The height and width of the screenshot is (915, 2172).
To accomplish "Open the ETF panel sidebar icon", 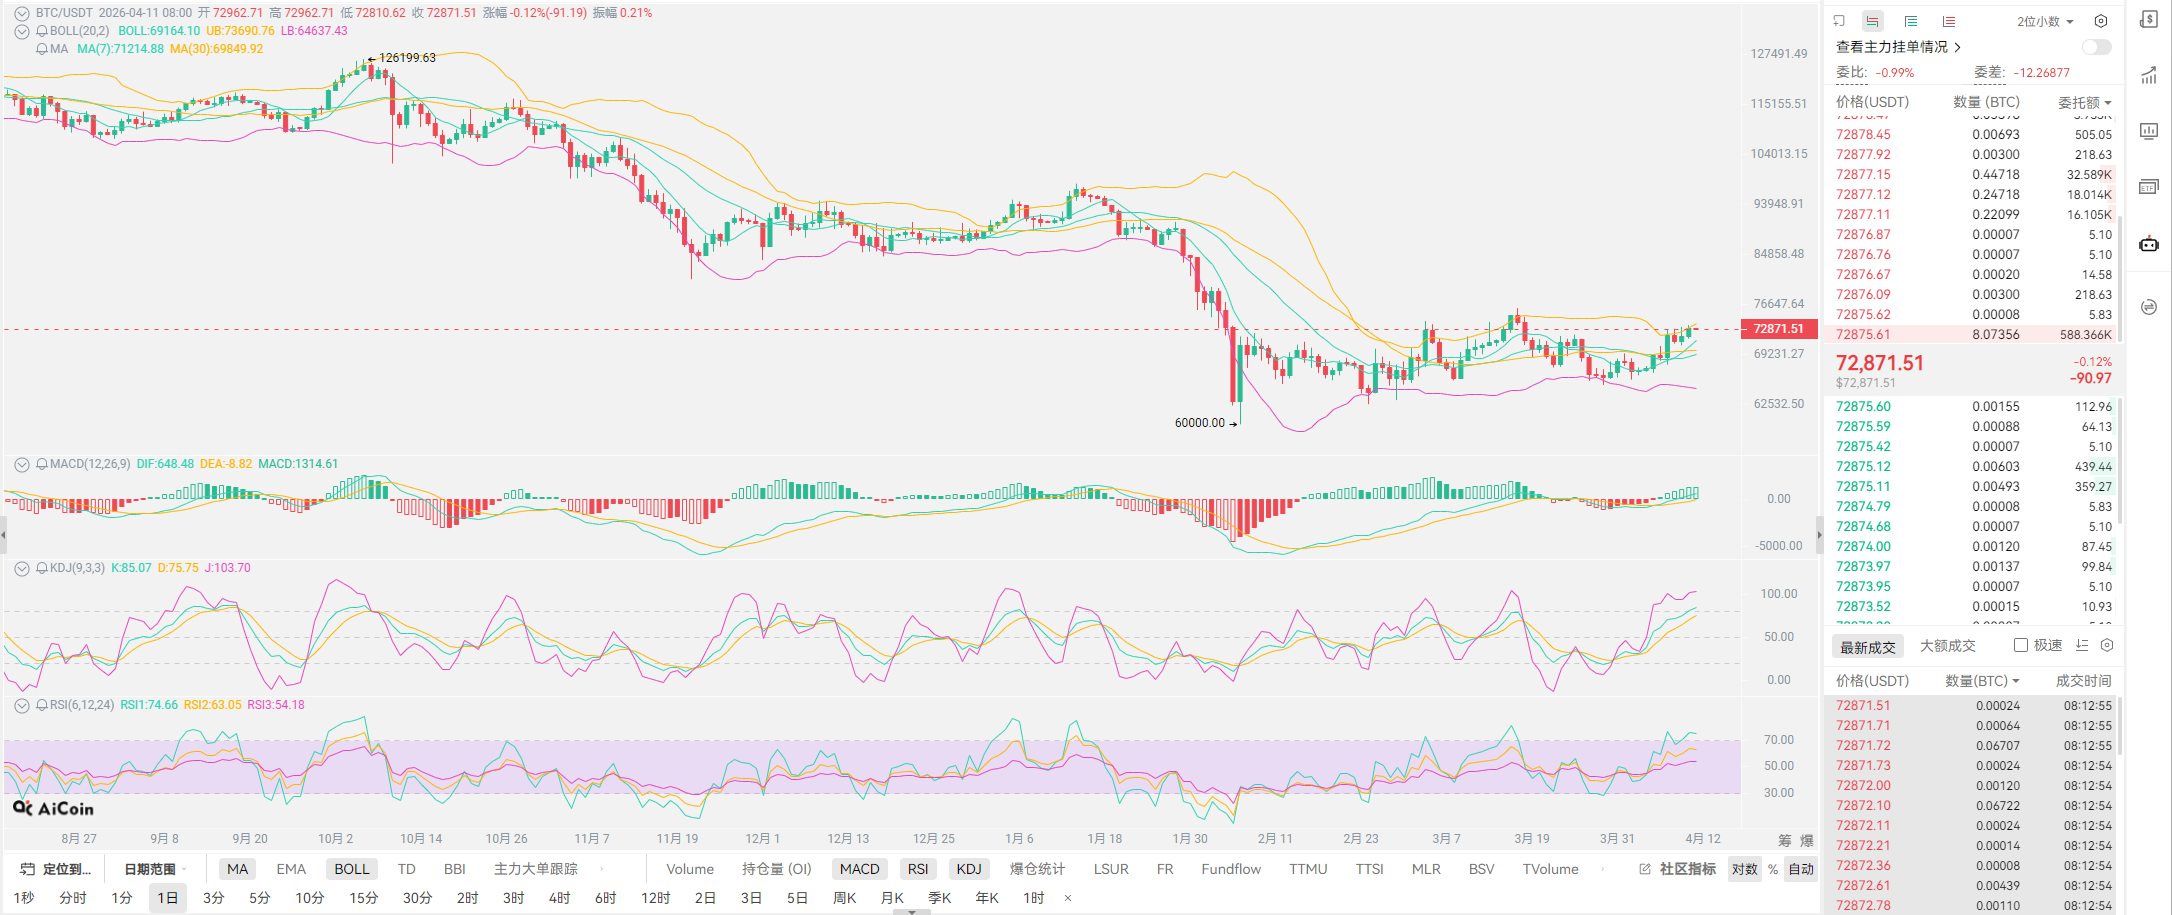I will 2148,187.
